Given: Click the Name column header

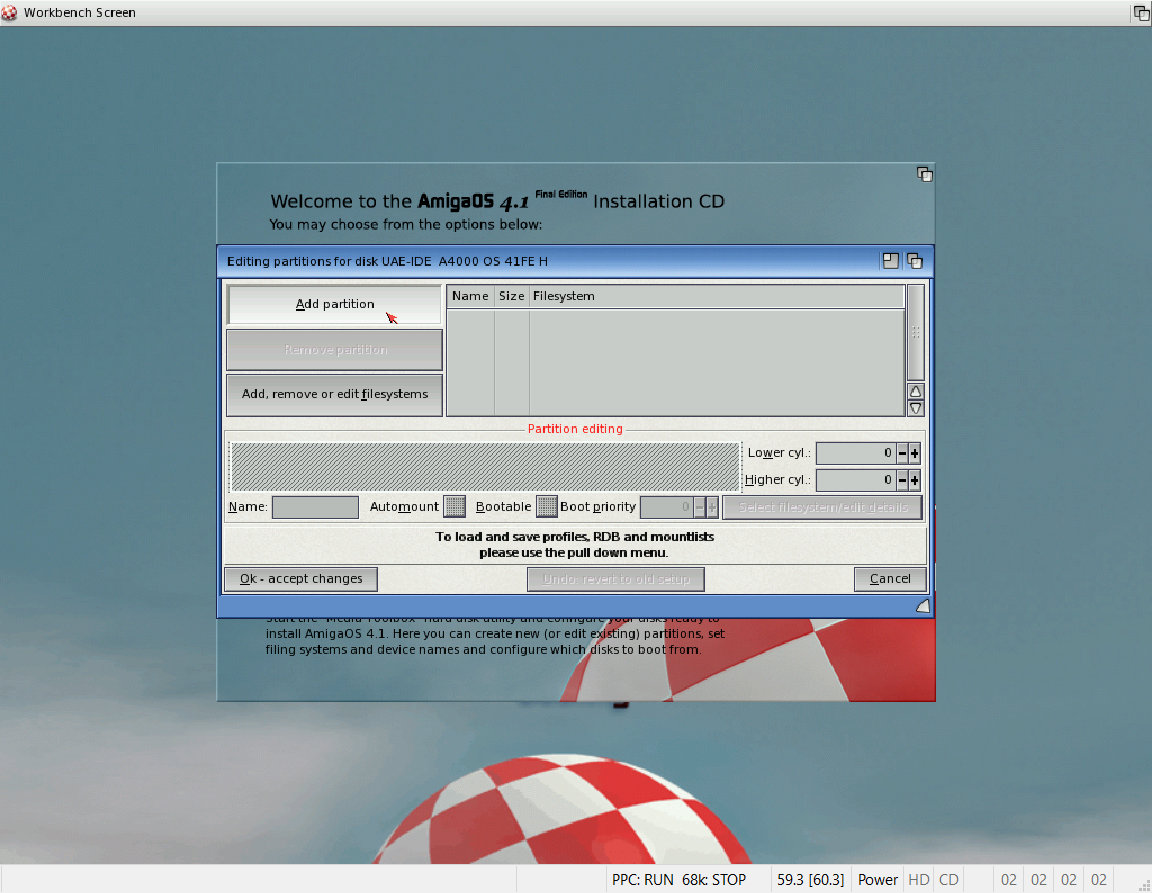Looking at the screenshot, I should (470, 296).
